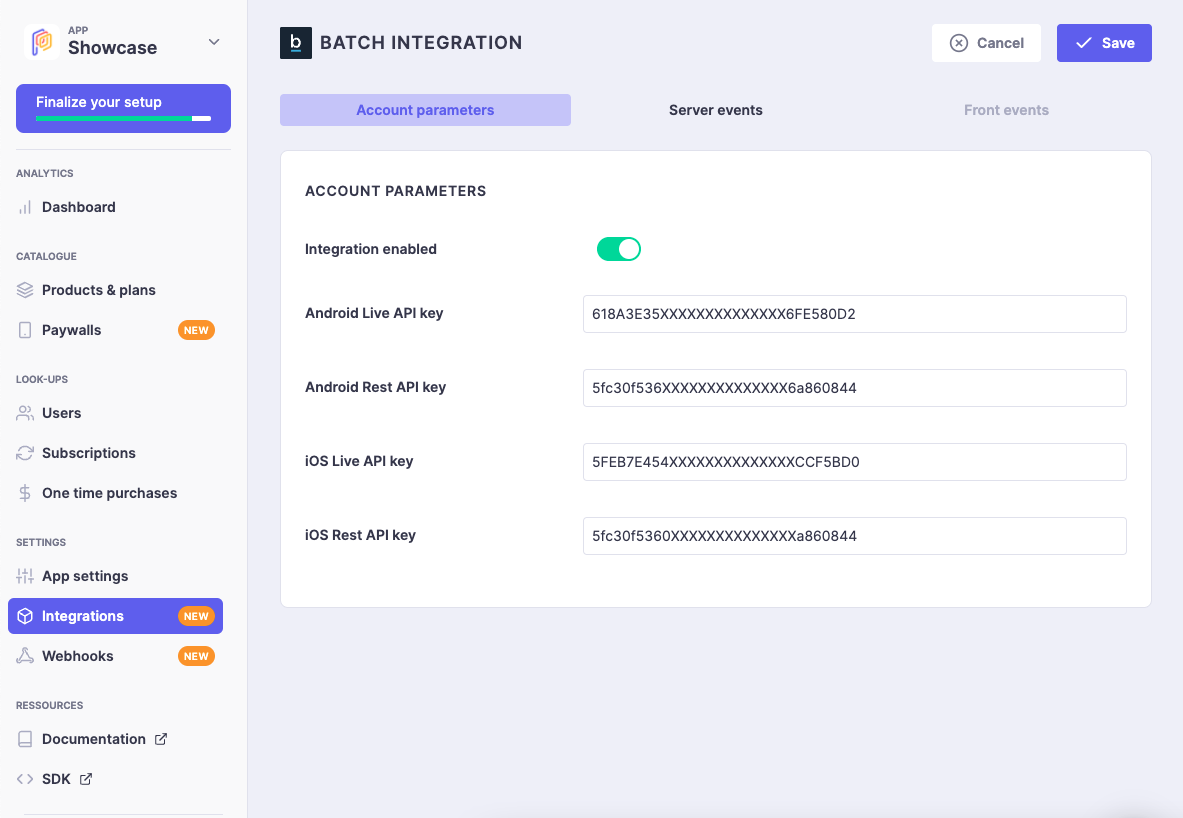Click the NEW badge on Webhooks
The image size is (1183, 818).
(x=196, y=656)
